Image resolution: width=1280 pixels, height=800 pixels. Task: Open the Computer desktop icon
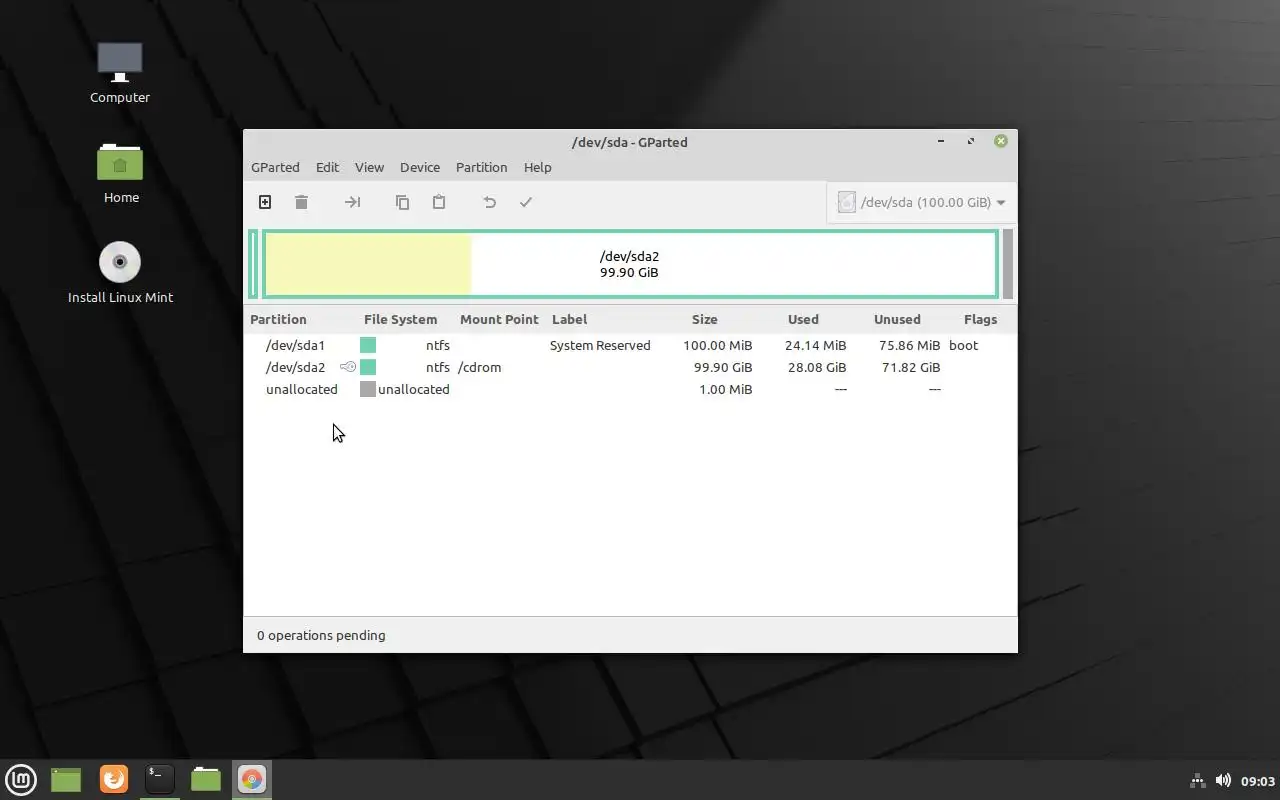point(120,72)
